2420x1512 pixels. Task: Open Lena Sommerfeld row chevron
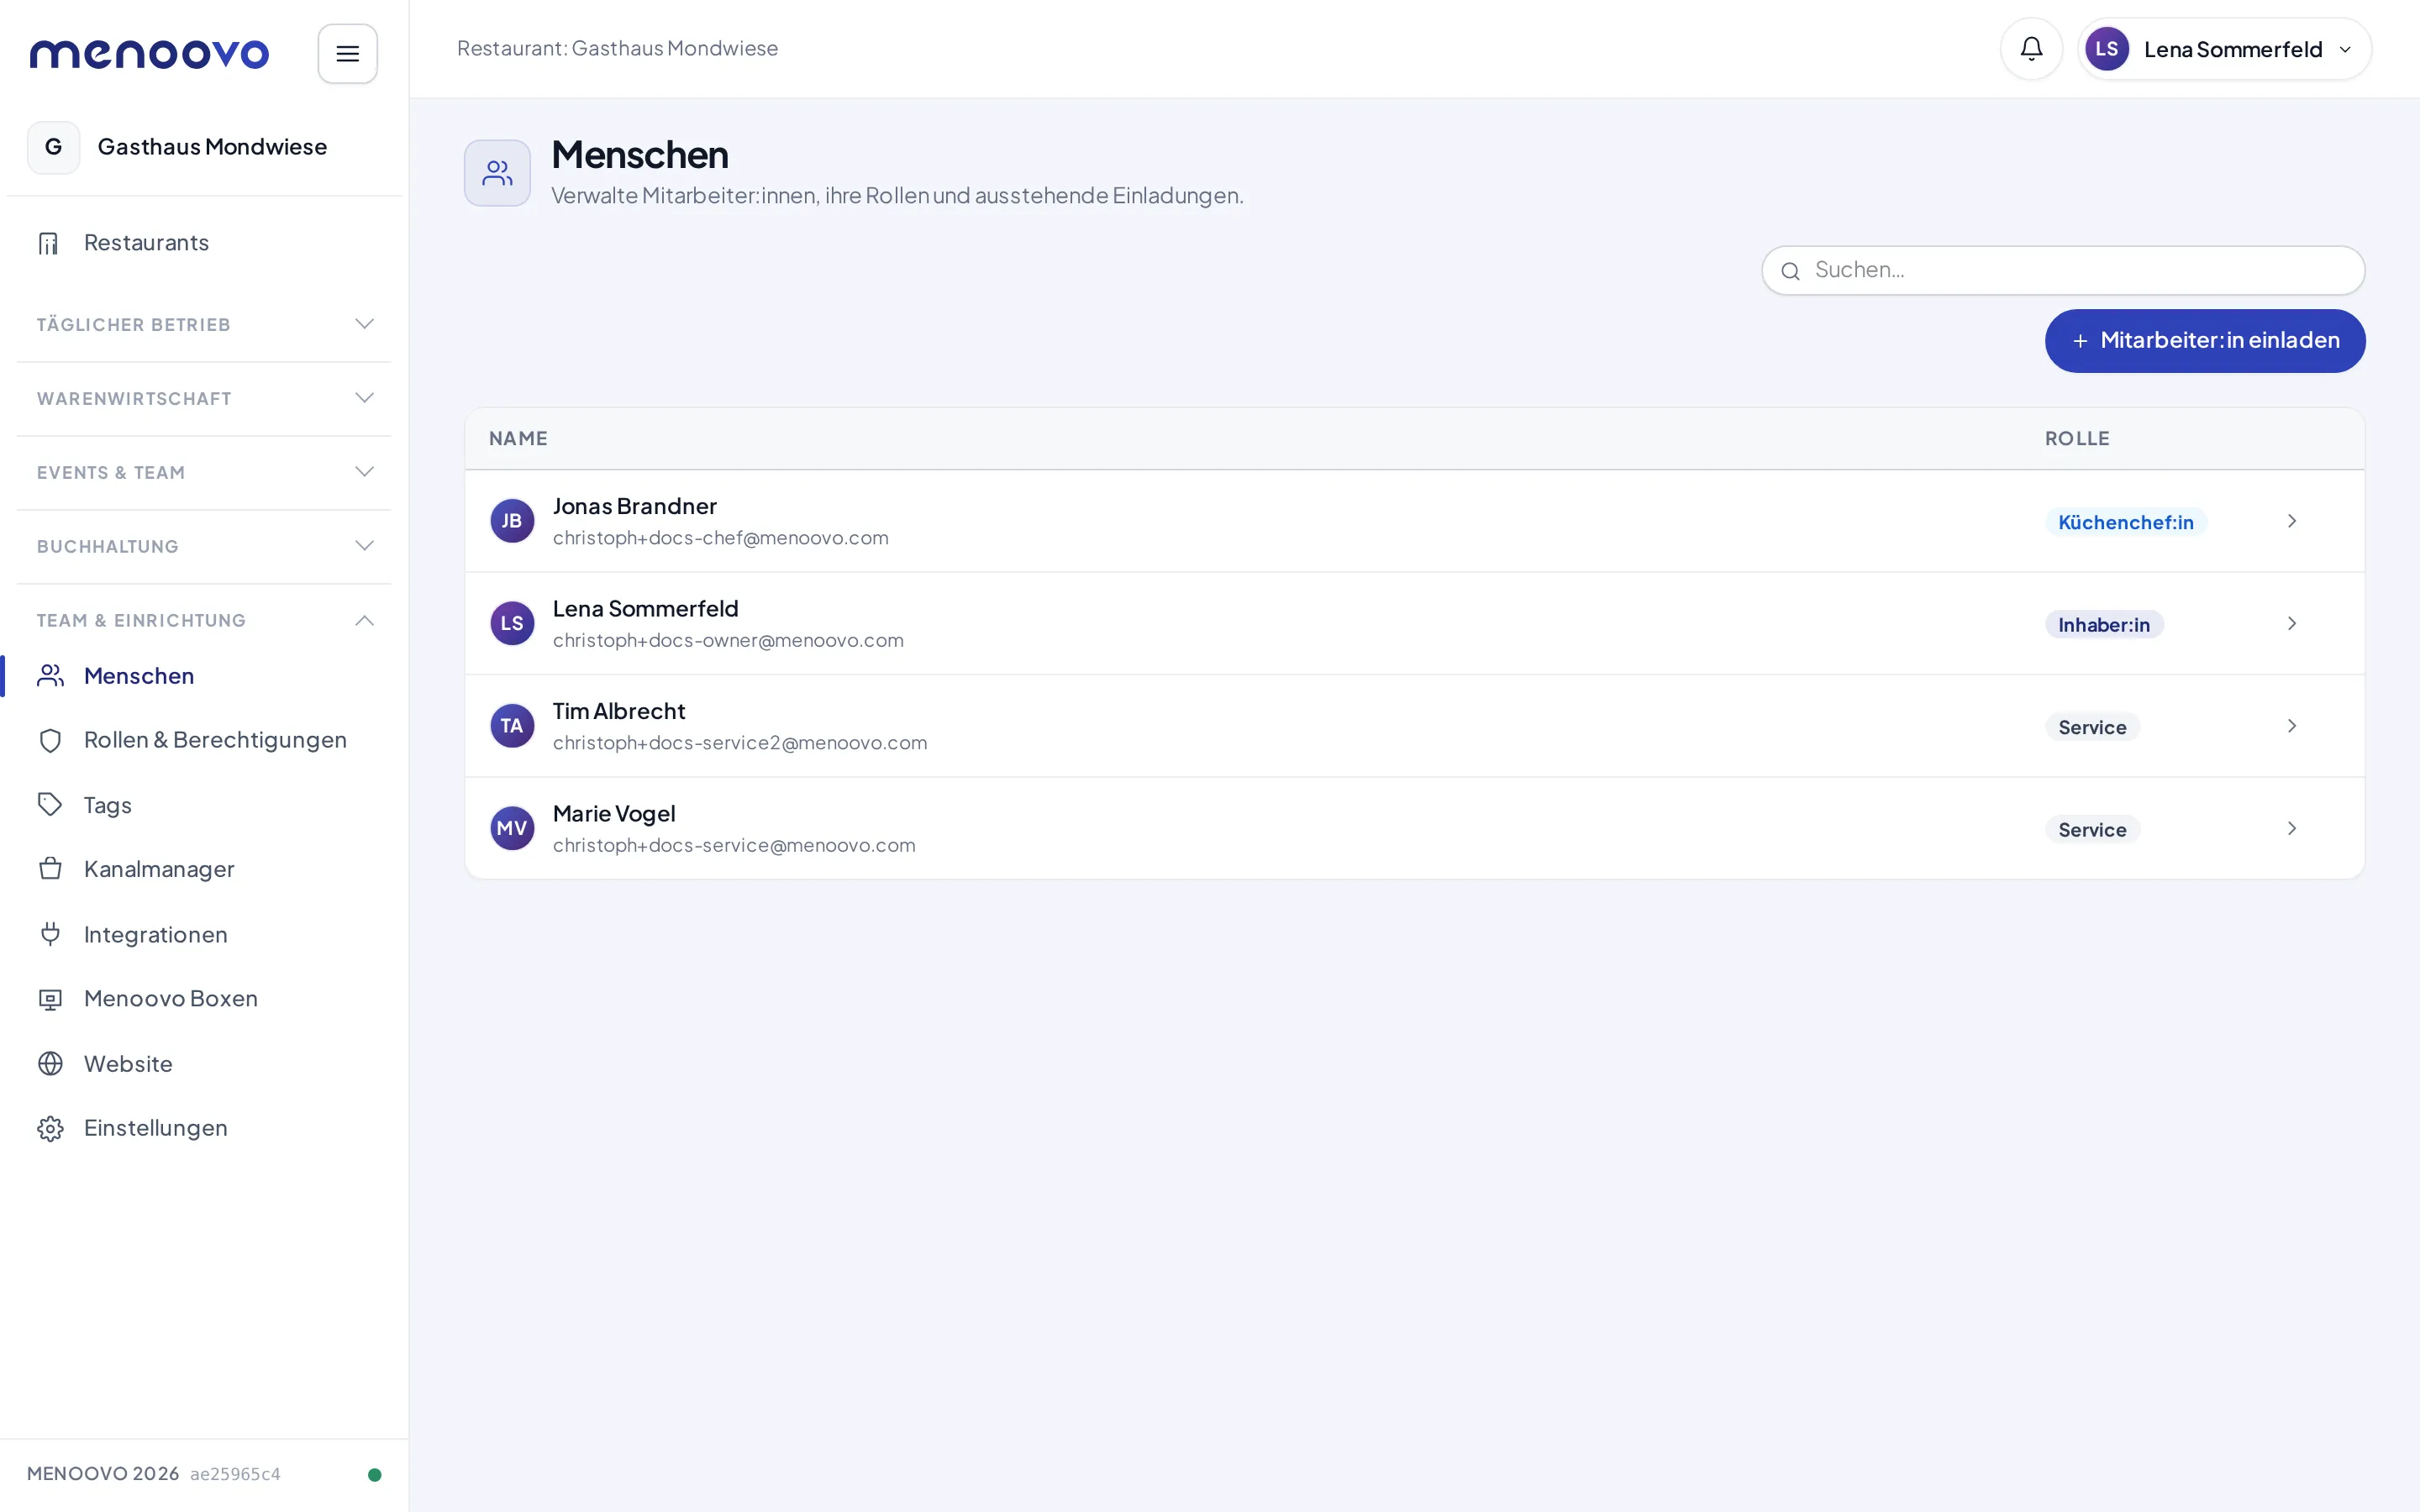(2291, 623)
